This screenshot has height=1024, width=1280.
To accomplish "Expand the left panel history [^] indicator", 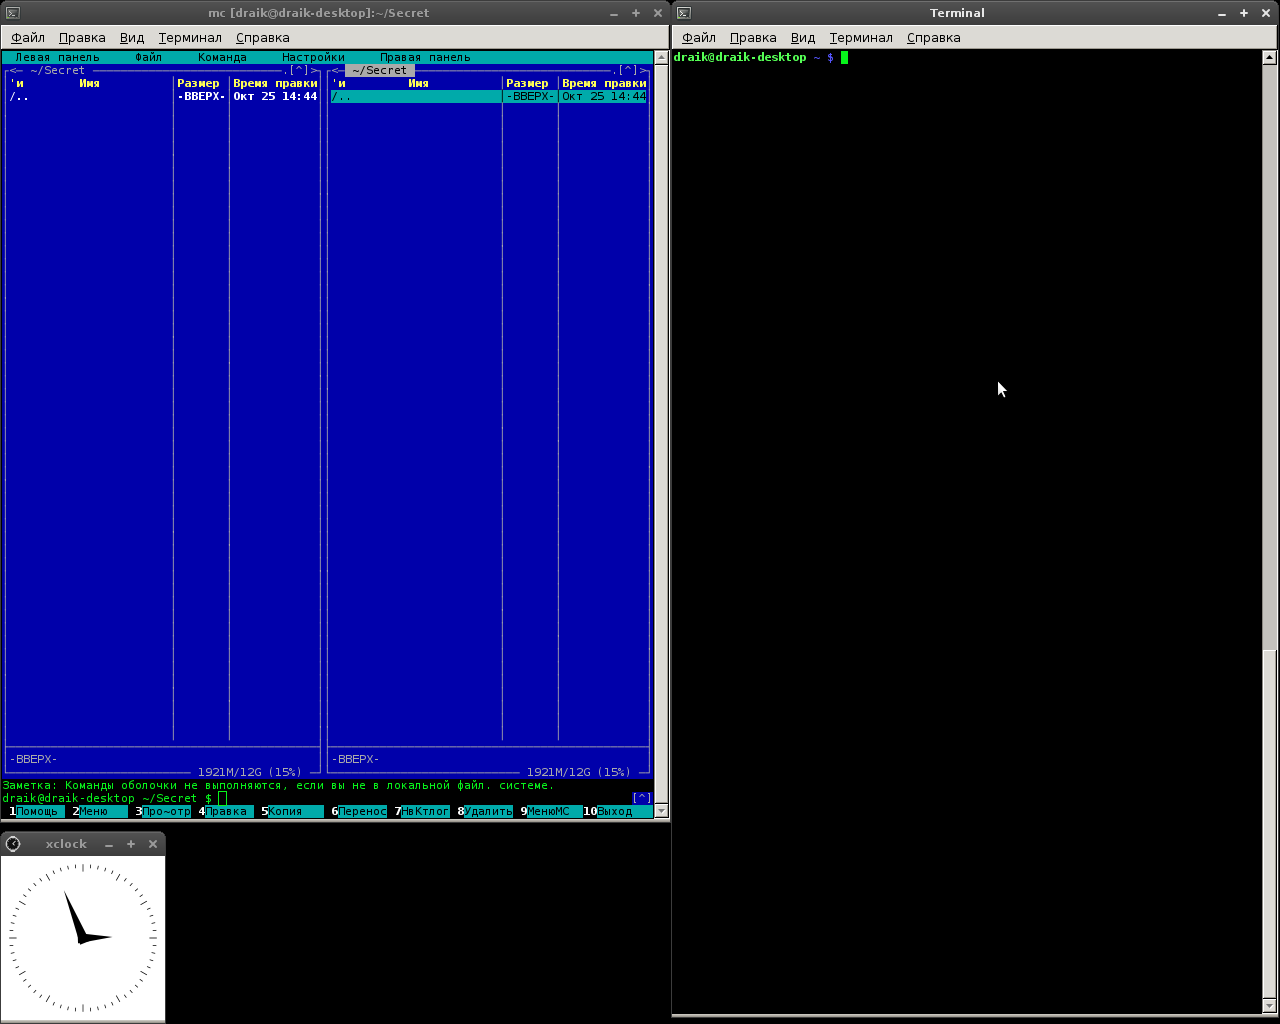I will pyautogui.click(x=299, y=71).
